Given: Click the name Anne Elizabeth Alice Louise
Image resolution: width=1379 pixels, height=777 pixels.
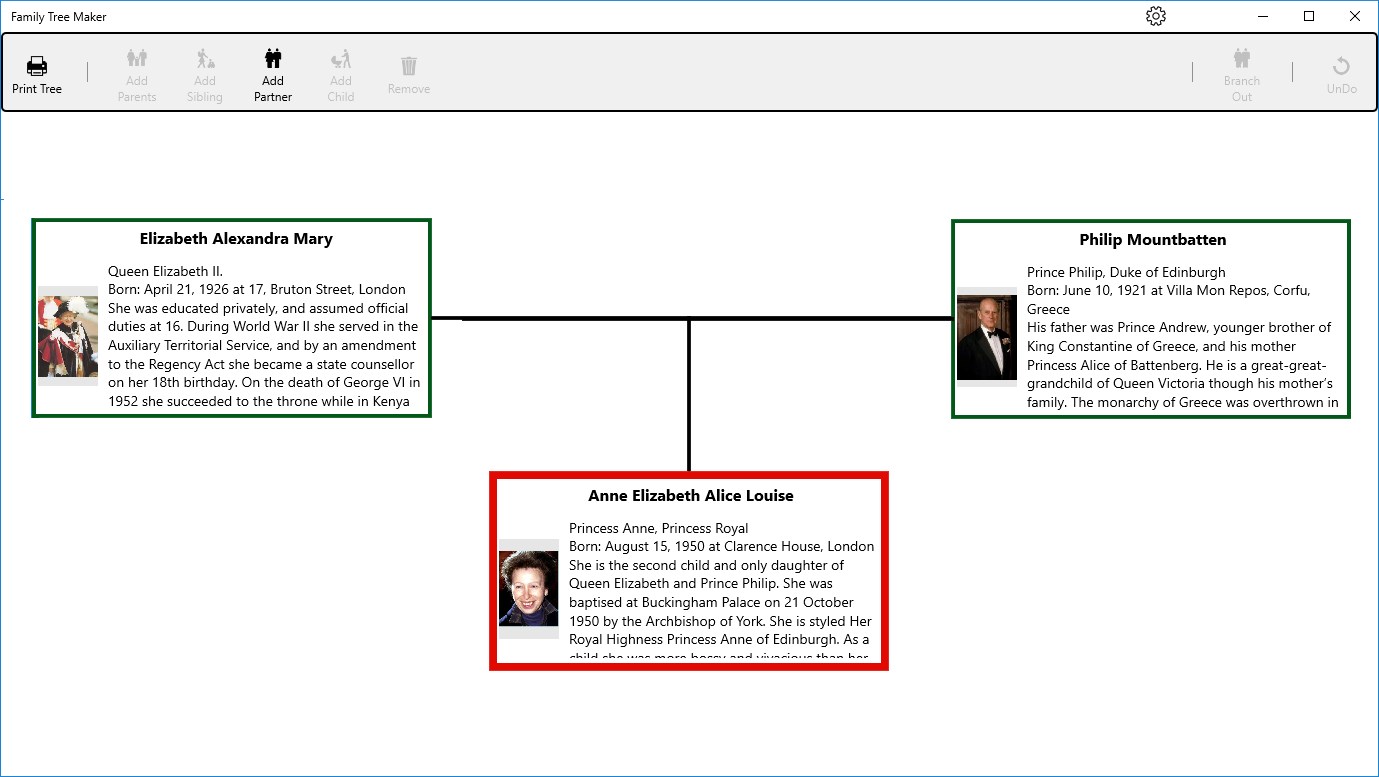Looking at the screenshot, I should click(691, 496).
